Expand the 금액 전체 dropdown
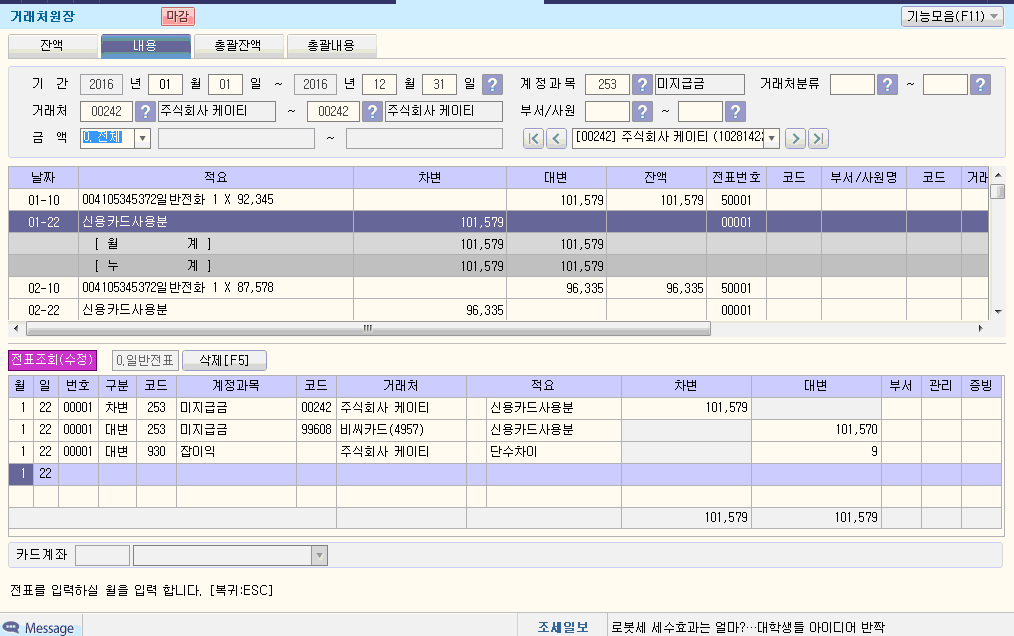 [142, 139]
